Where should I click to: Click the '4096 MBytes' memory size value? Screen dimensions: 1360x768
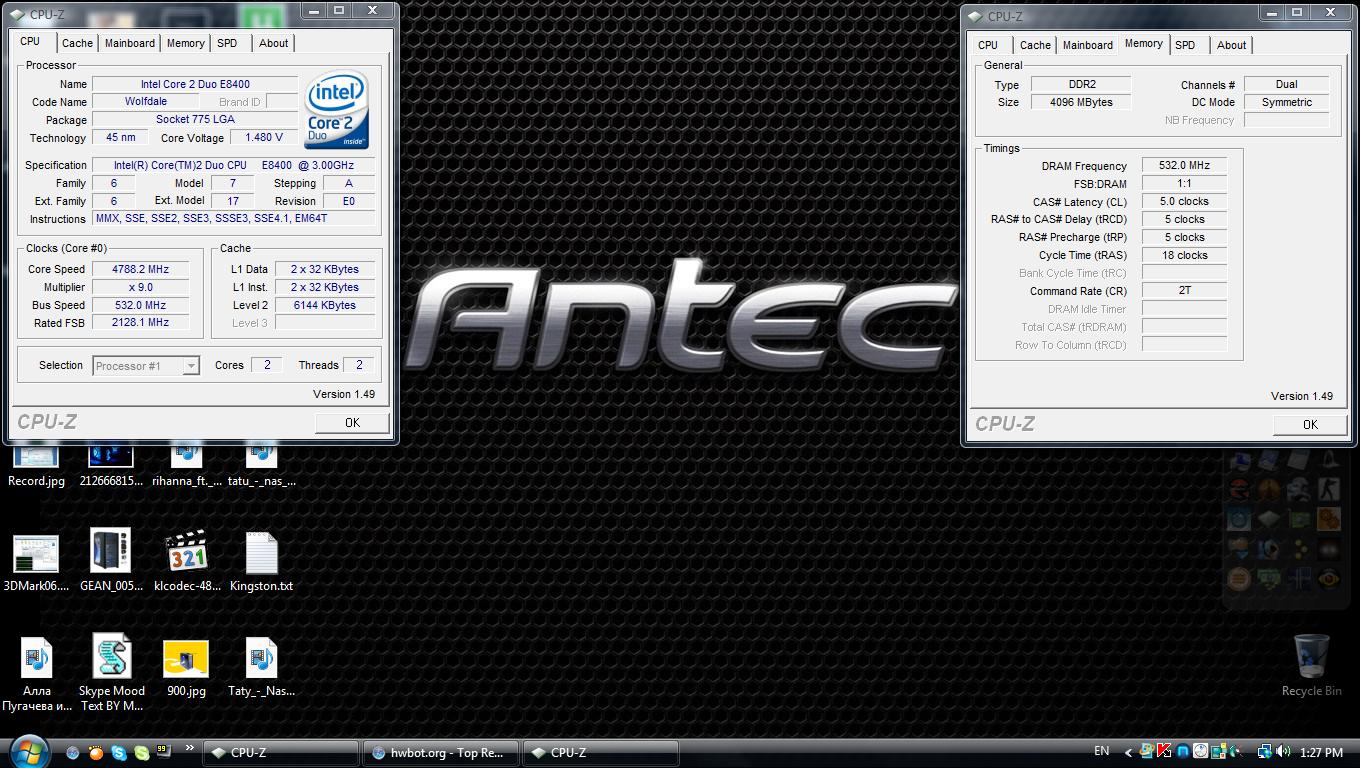click(1081, 103)
